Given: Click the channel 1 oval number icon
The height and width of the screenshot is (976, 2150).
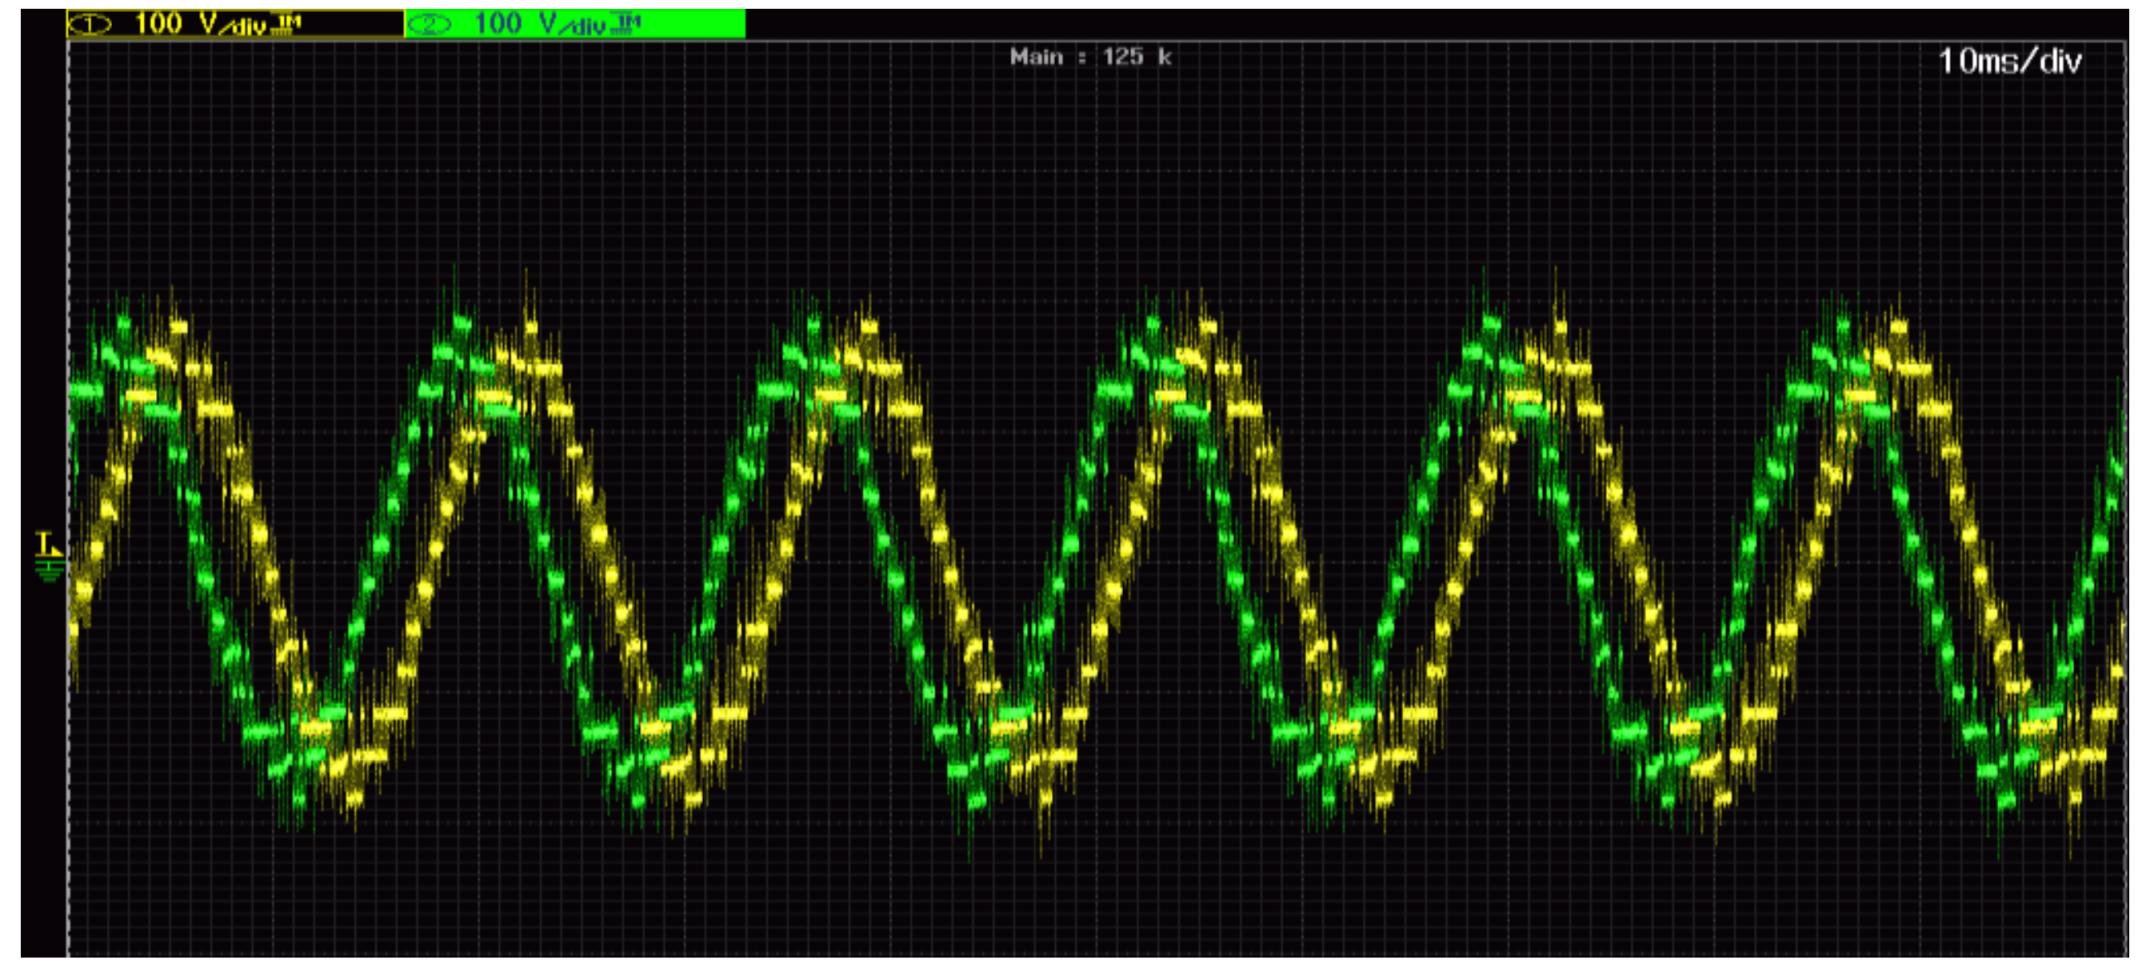Looking at the screenshot, I should coord(90,24).
